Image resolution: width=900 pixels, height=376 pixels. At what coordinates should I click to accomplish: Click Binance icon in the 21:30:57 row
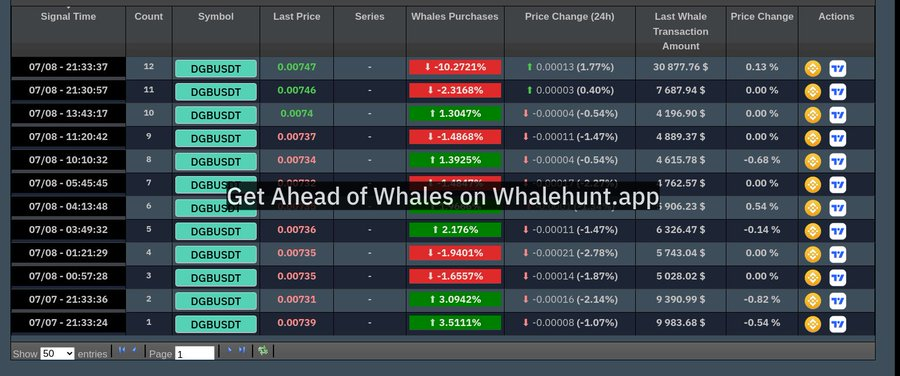812,92
